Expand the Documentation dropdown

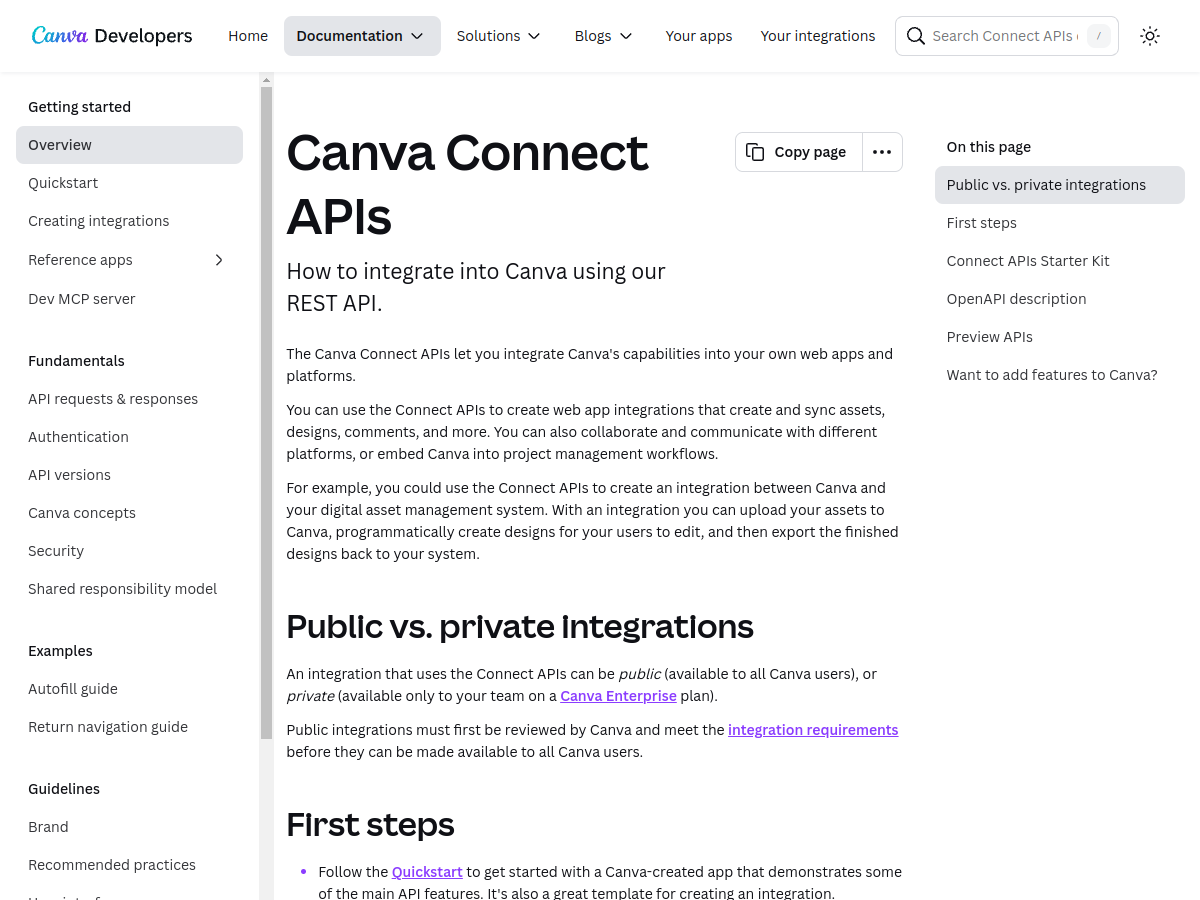click(362, 35)
